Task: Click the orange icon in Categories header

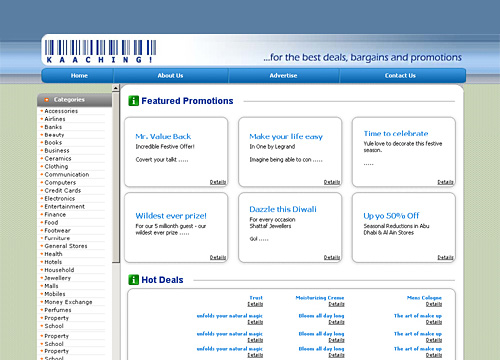Action: pyautogui.click(x=47, y=100)
